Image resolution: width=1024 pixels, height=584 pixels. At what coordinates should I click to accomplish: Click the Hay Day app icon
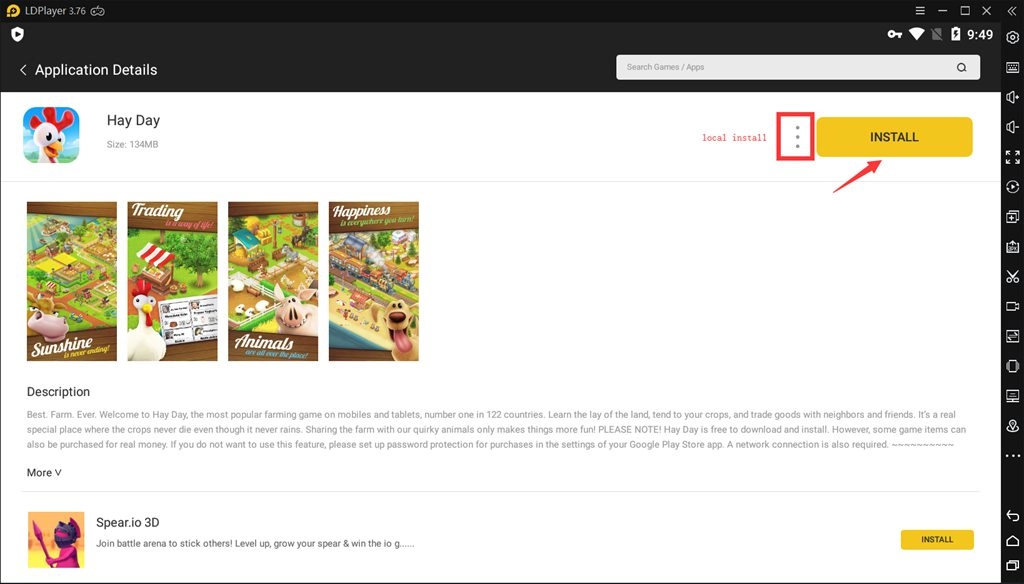tap(51, 135)
